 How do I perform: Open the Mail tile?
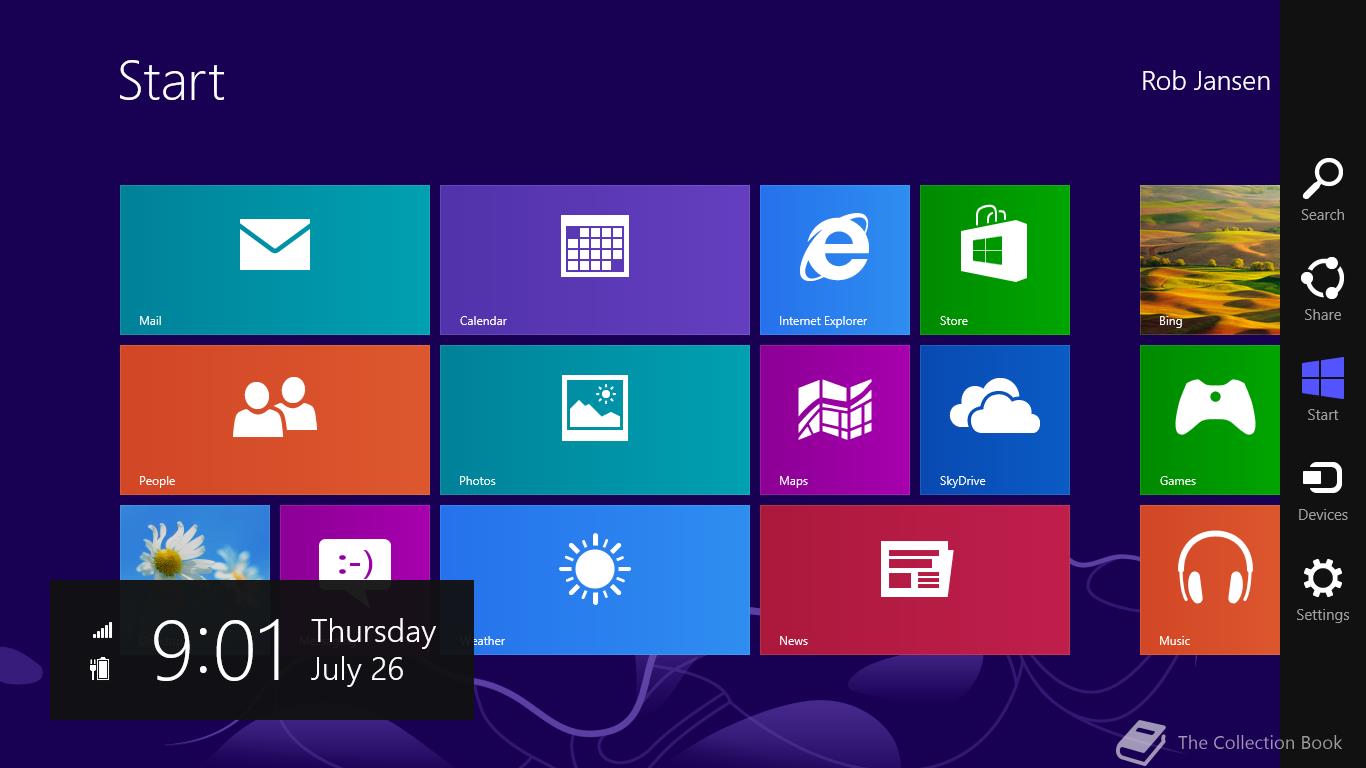click(x=275, y=260)
